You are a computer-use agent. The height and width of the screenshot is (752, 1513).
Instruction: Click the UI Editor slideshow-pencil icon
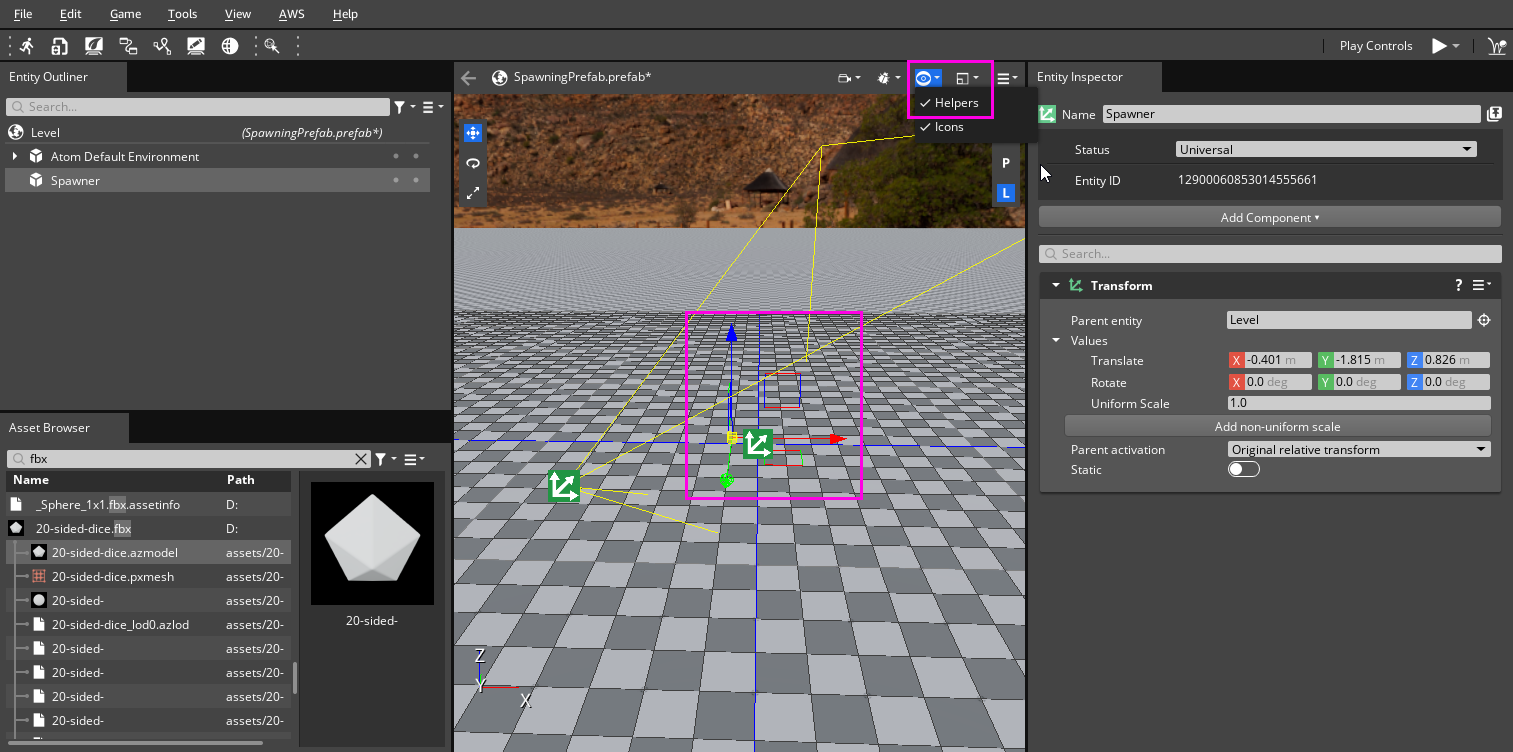click(x=195, y=45)
